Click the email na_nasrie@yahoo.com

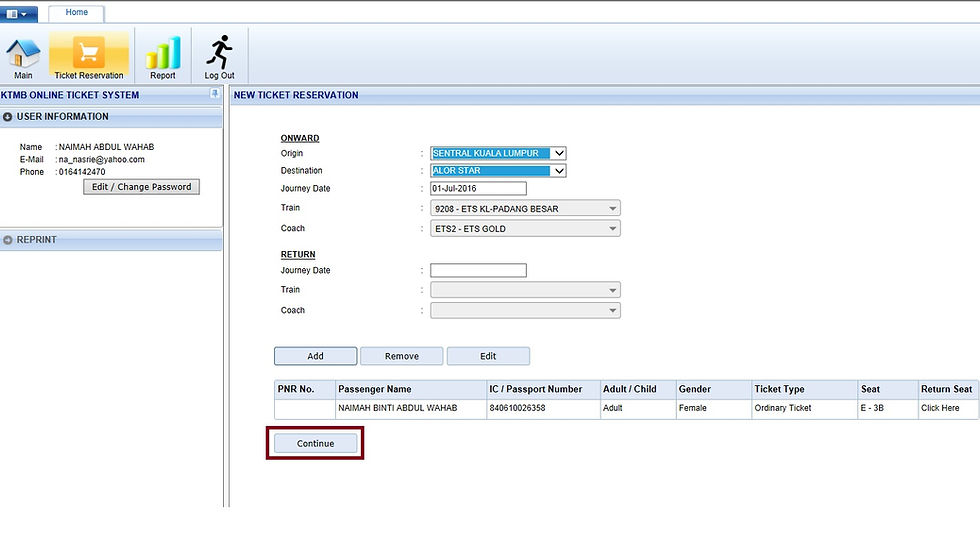[x=101, y=159]
